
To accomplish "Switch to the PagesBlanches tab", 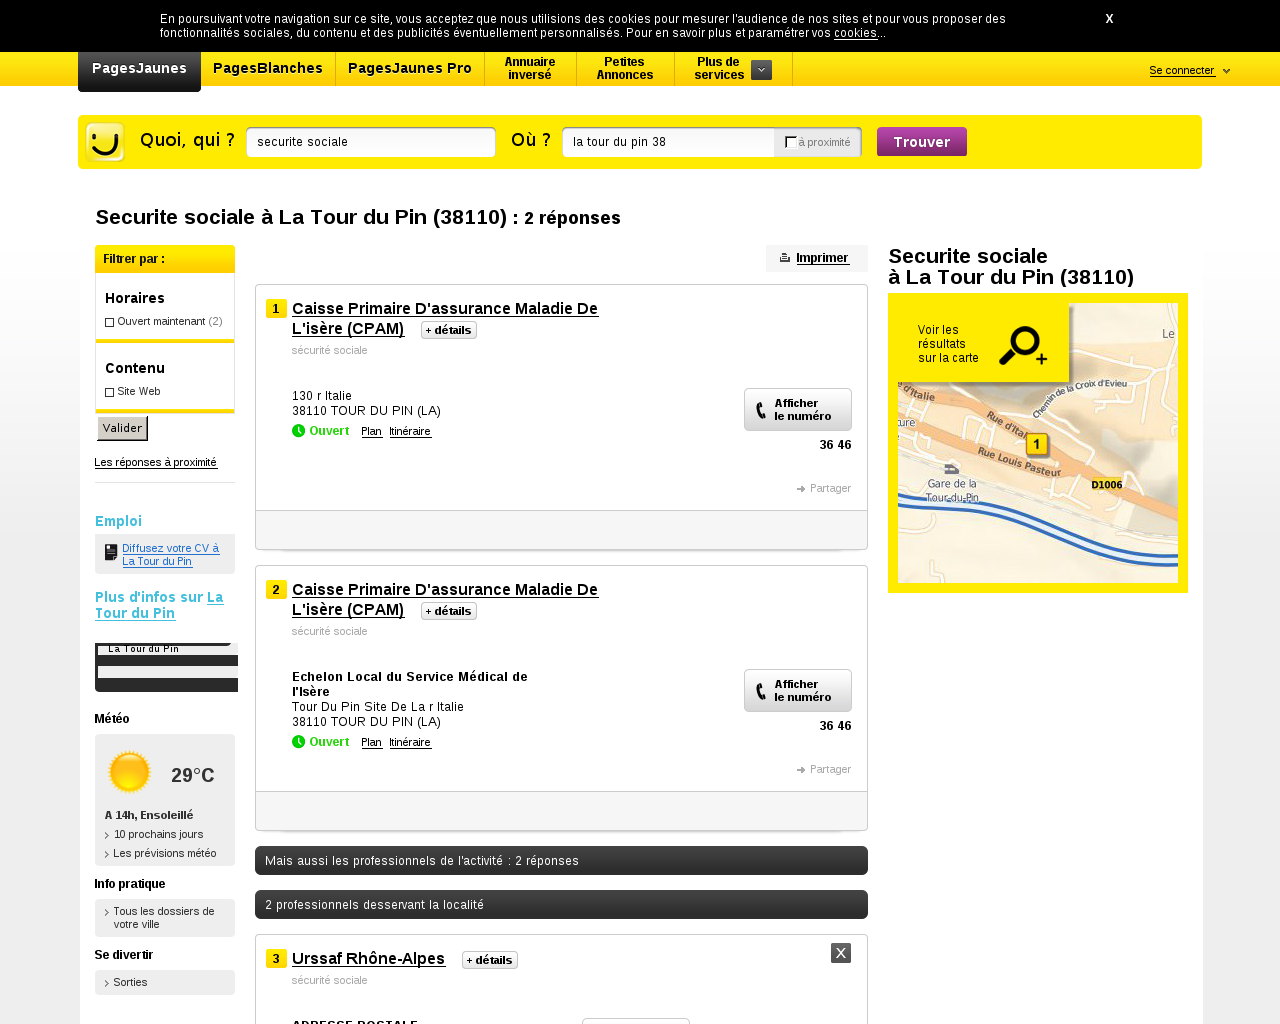I will point(268,69).
